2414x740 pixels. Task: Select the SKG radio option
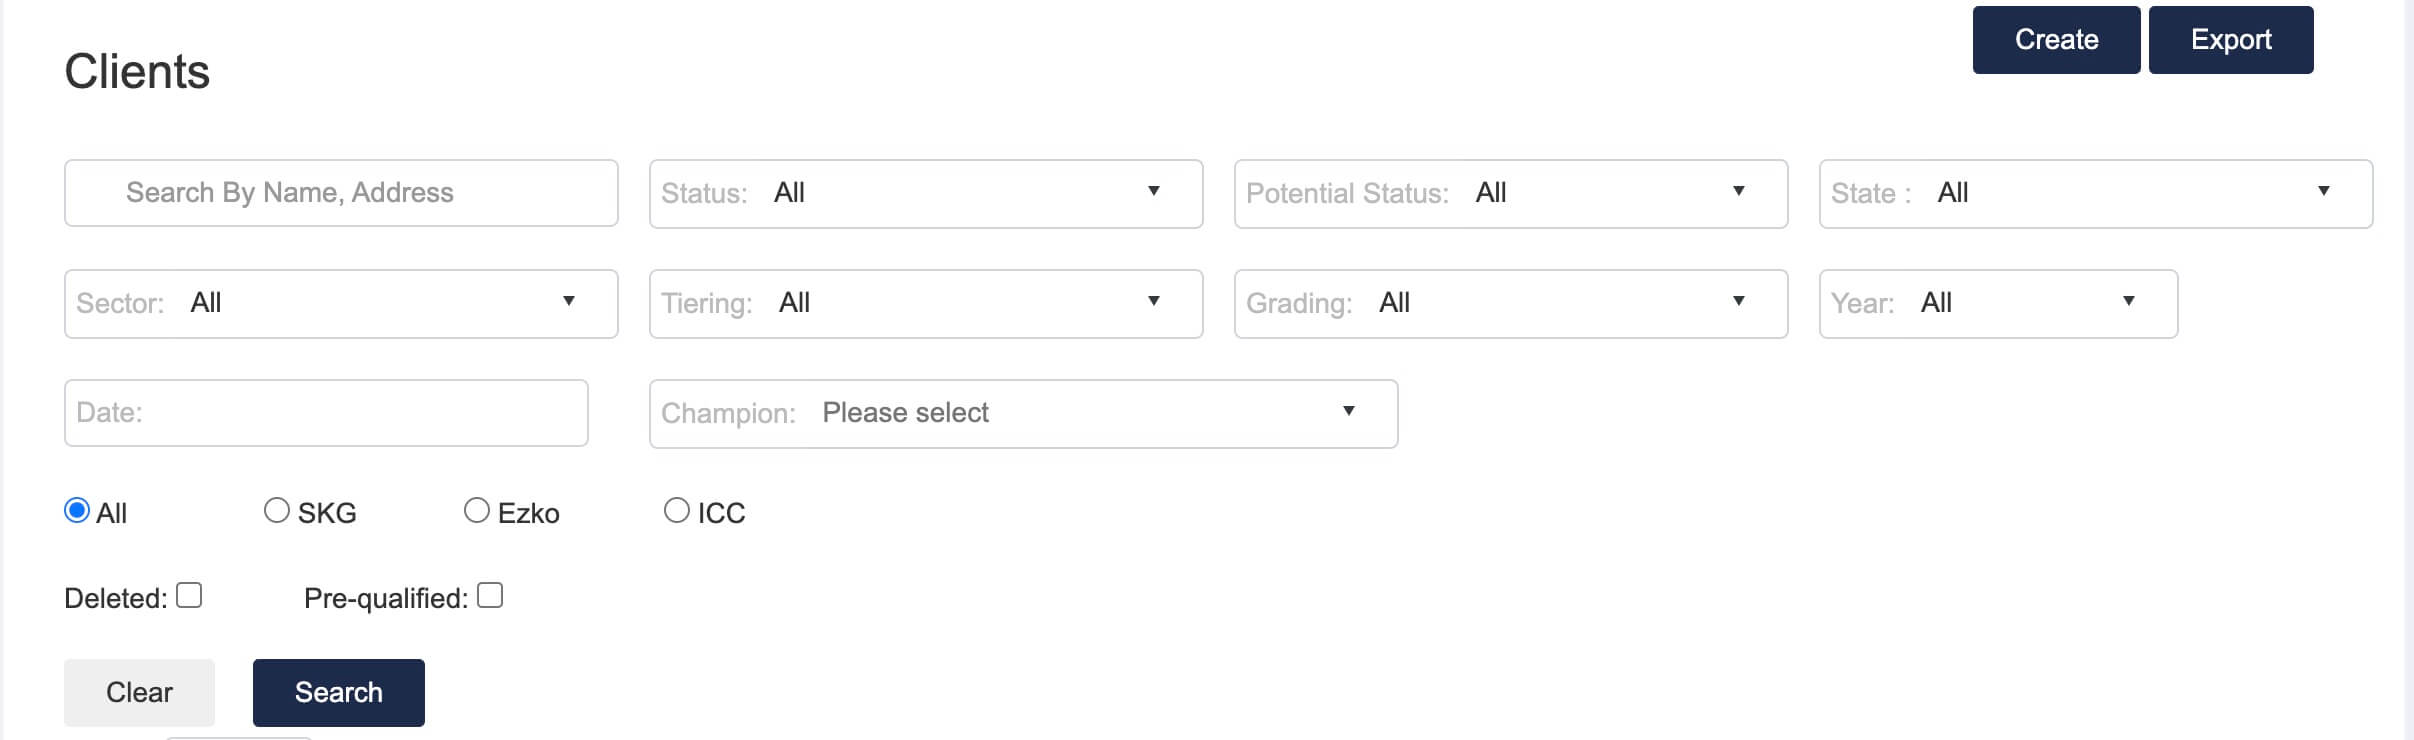pos(277,511)
